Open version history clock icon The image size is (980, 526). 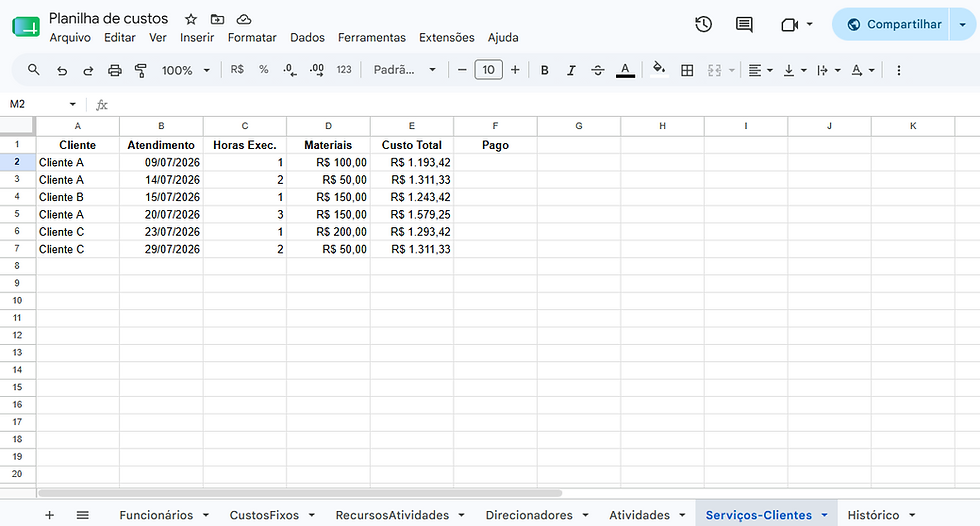click(703, 24)
